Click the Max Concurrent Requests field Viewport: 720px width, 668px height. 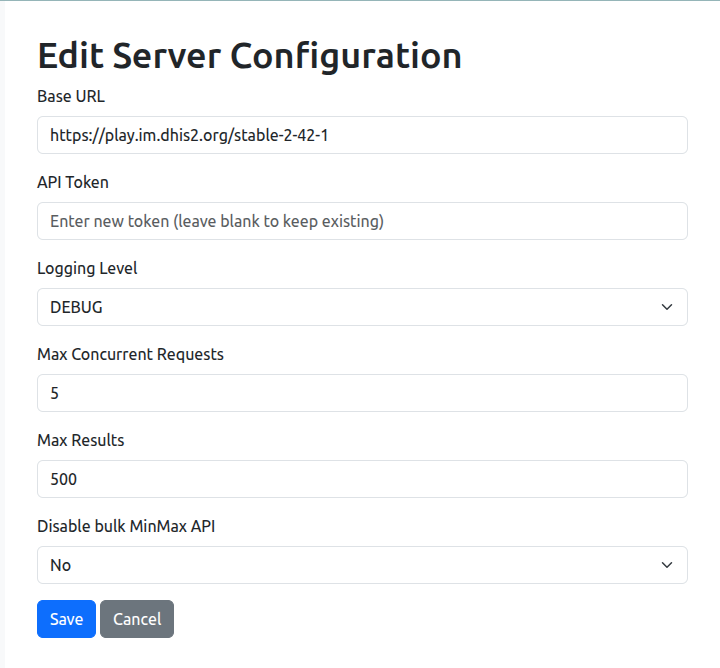[362, 393]
